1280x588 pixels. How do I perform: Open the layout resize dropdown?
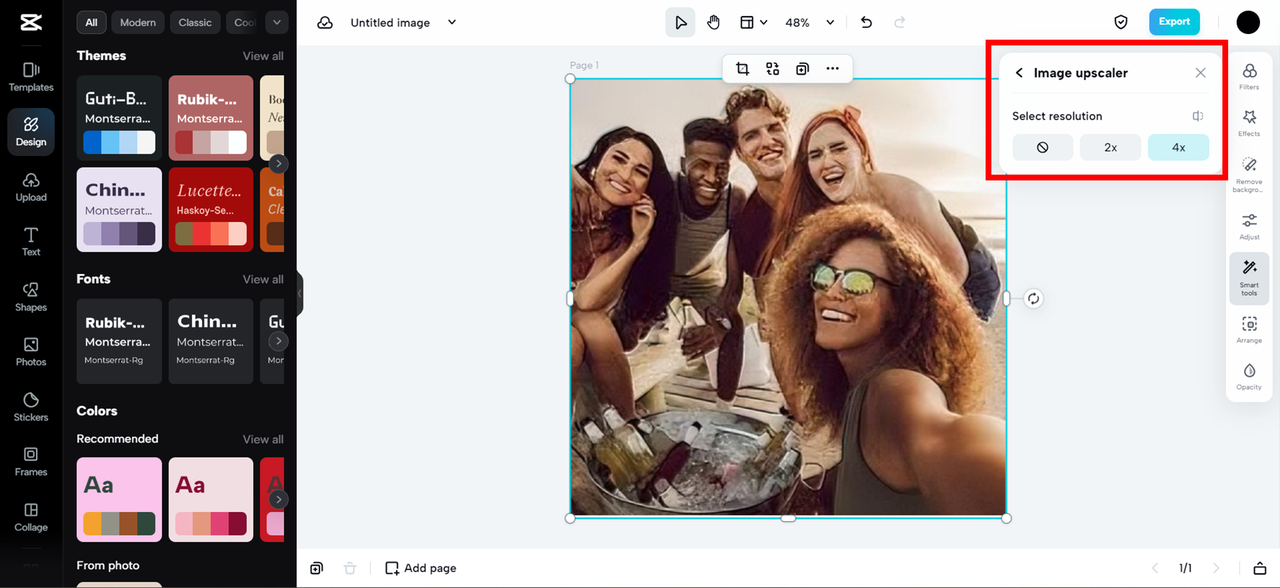pos(753,22)
